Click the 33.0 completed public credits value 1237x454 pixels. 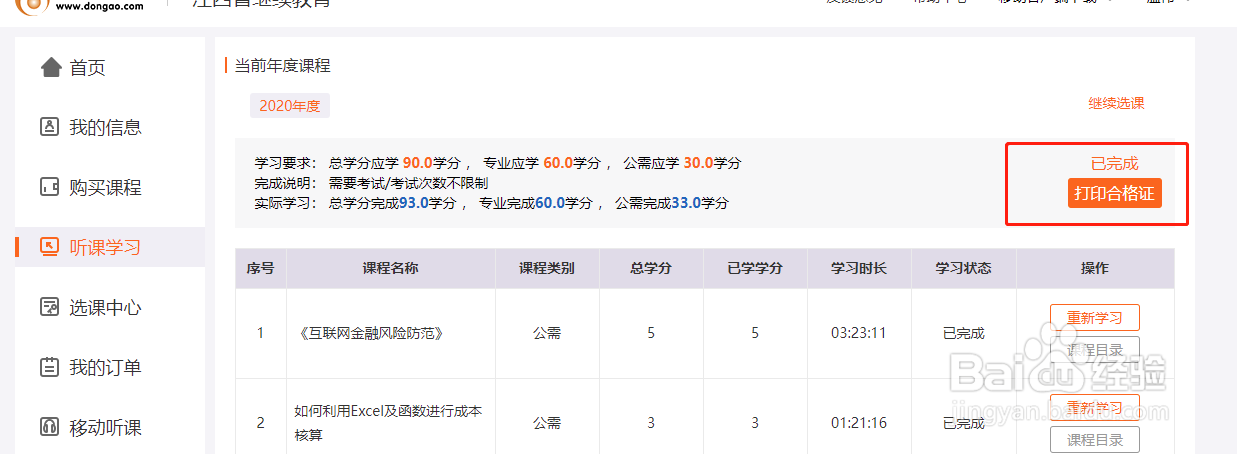[x=686, y=202]
